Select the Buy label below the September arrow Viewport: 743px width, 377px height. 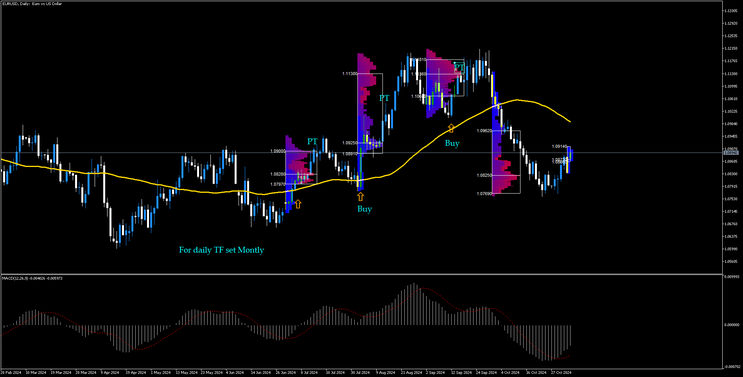452,143
